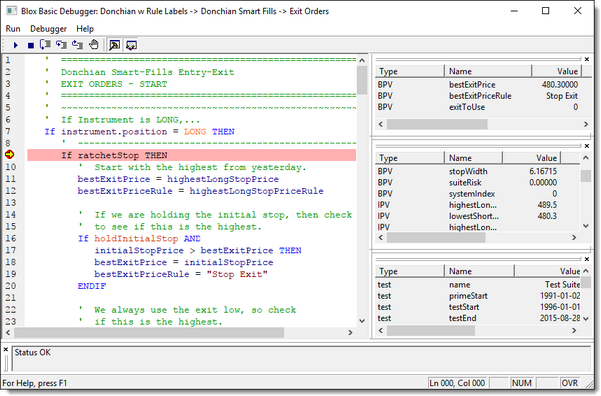Image resolution: width=601 pixels, height=396 pixels.
Task: Click the Step Out toolbar icon
Action: [77, 45]
